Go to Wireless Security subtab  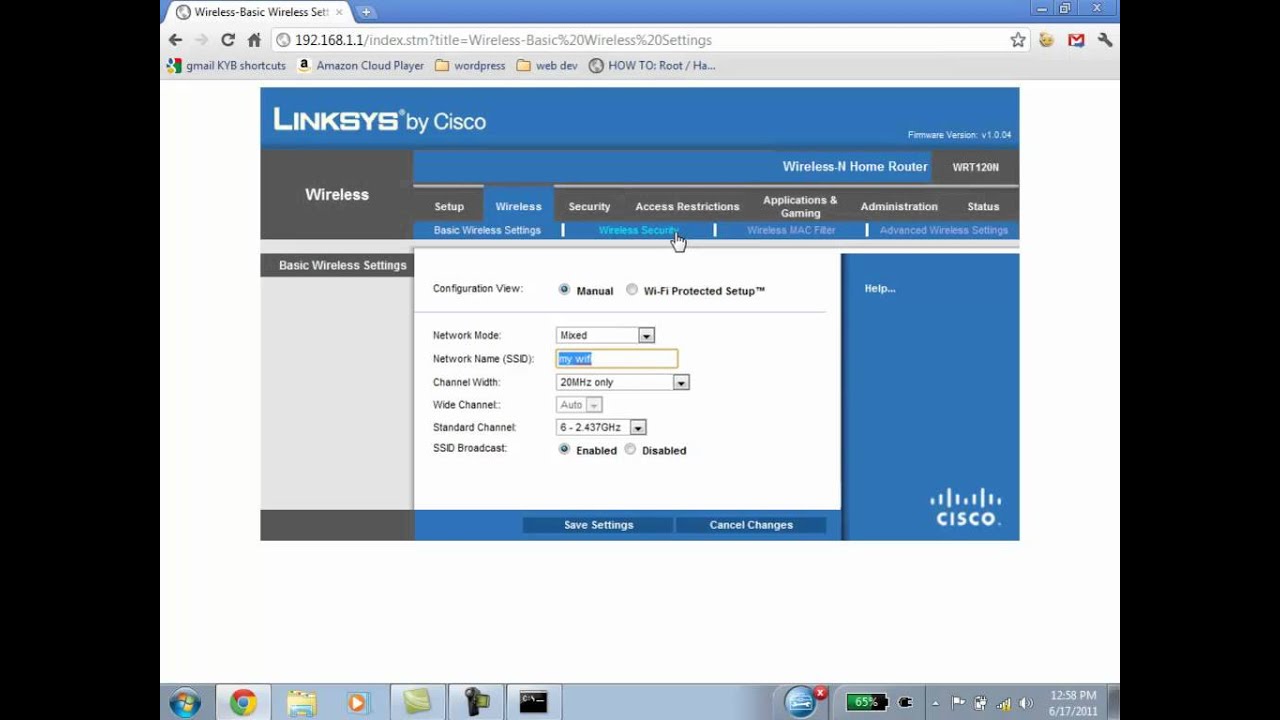click(x=638, y=230)
